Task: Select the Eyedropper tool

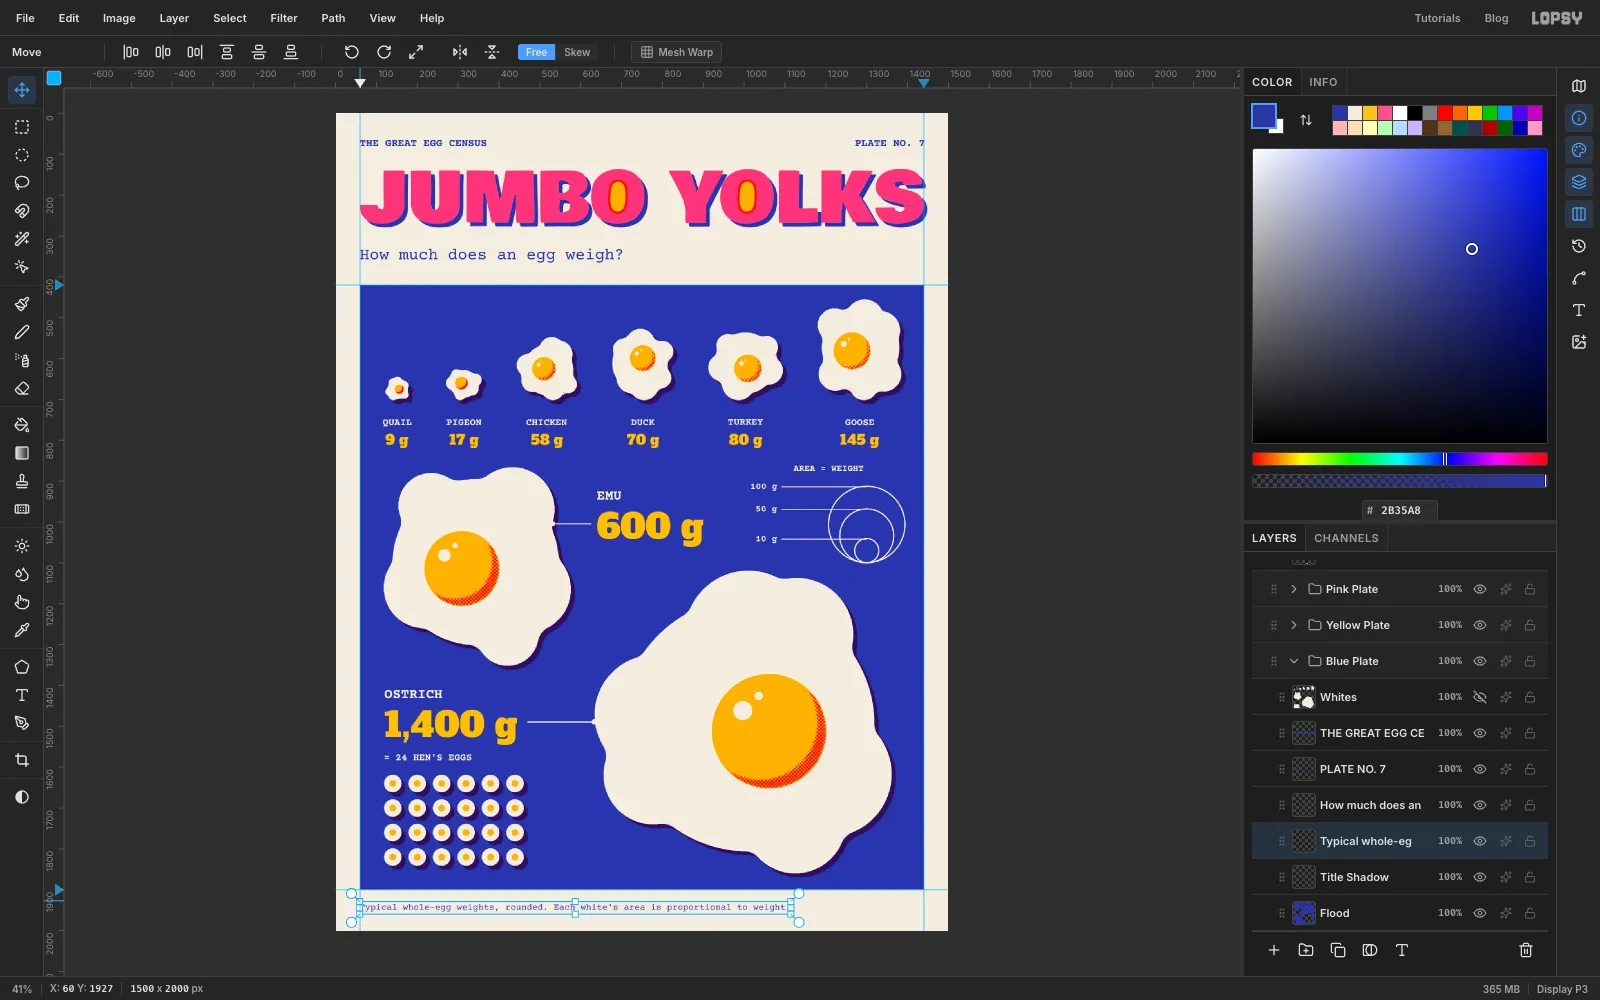Action: (22, 630)
